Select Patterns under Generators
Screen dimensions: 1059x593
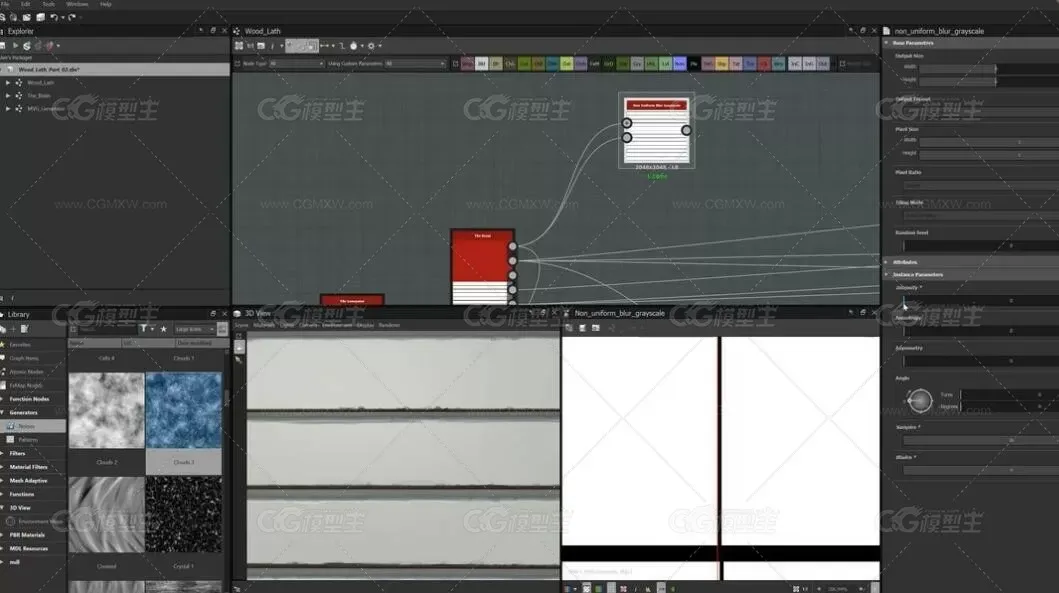pos(28,440)
